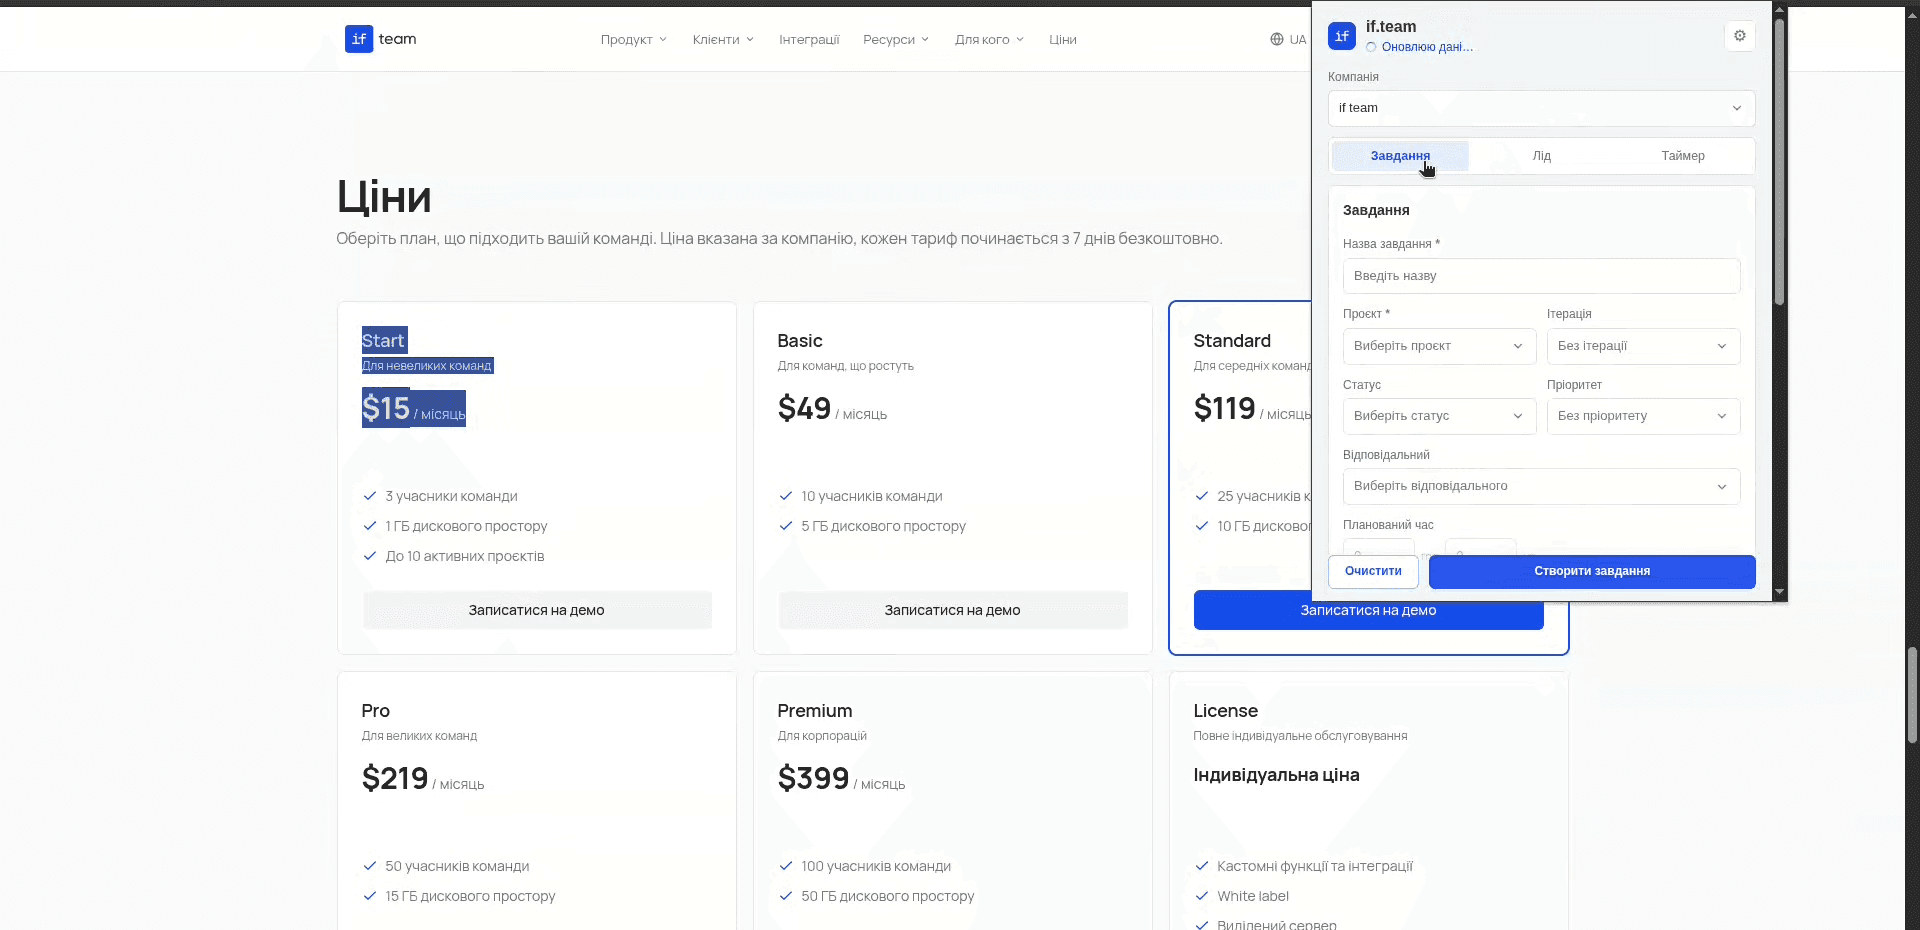Click the Start plan title

tap(384, 341)
